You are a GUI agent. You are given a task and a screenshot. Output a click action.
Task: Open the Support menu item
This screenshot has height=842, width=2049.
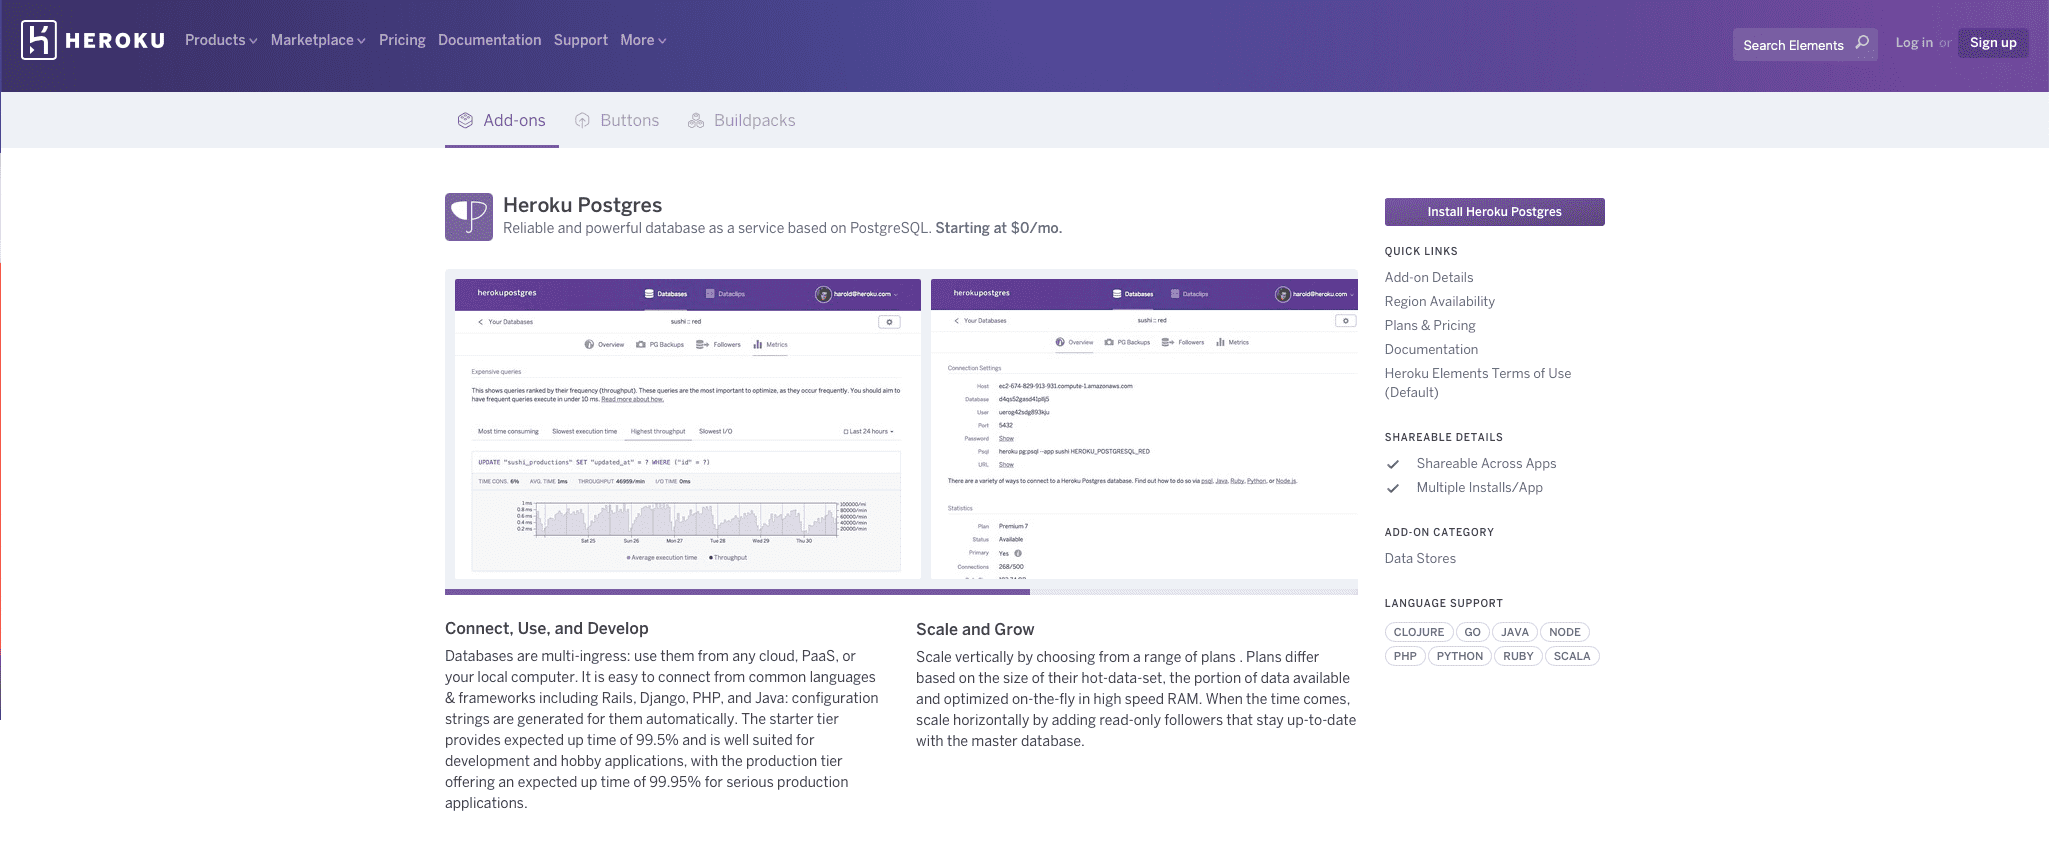(x=580, y=40)
